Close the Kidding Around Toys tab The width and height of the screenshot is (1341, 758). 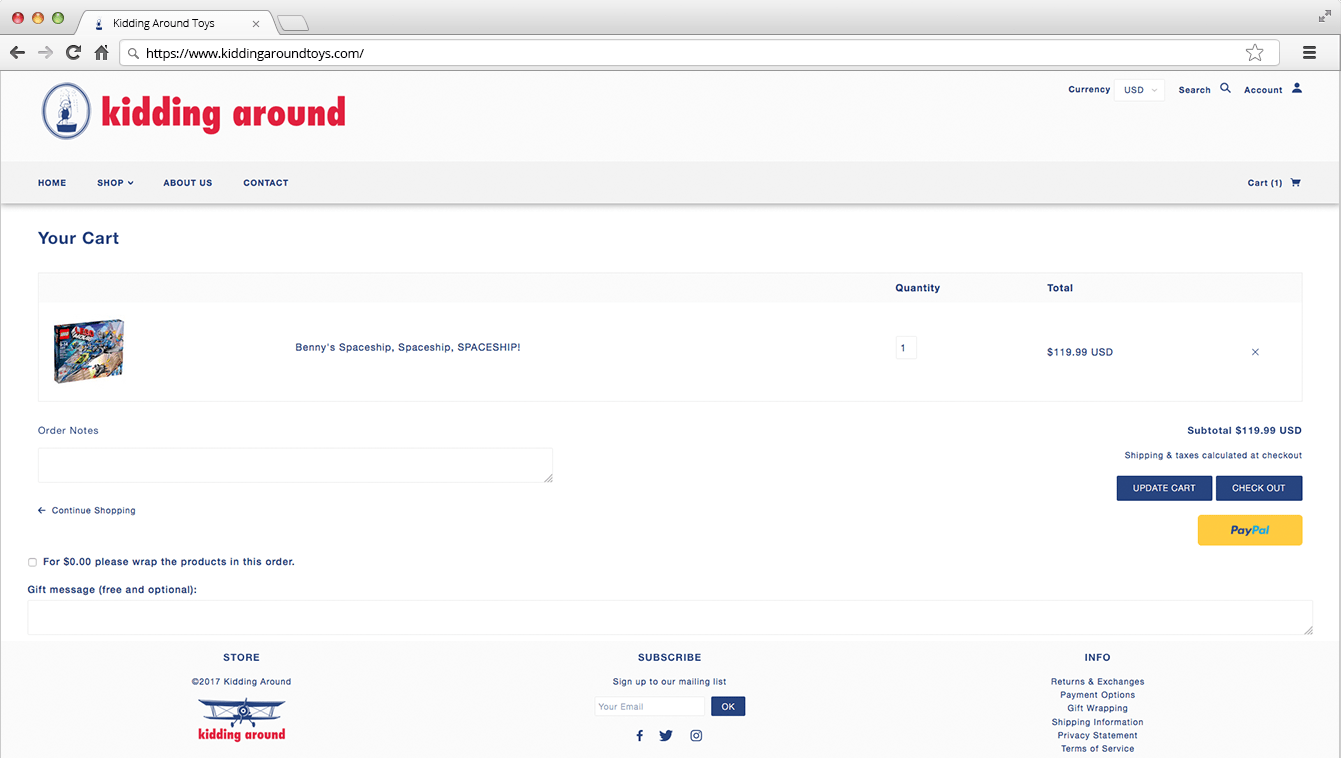pos(256,23)
